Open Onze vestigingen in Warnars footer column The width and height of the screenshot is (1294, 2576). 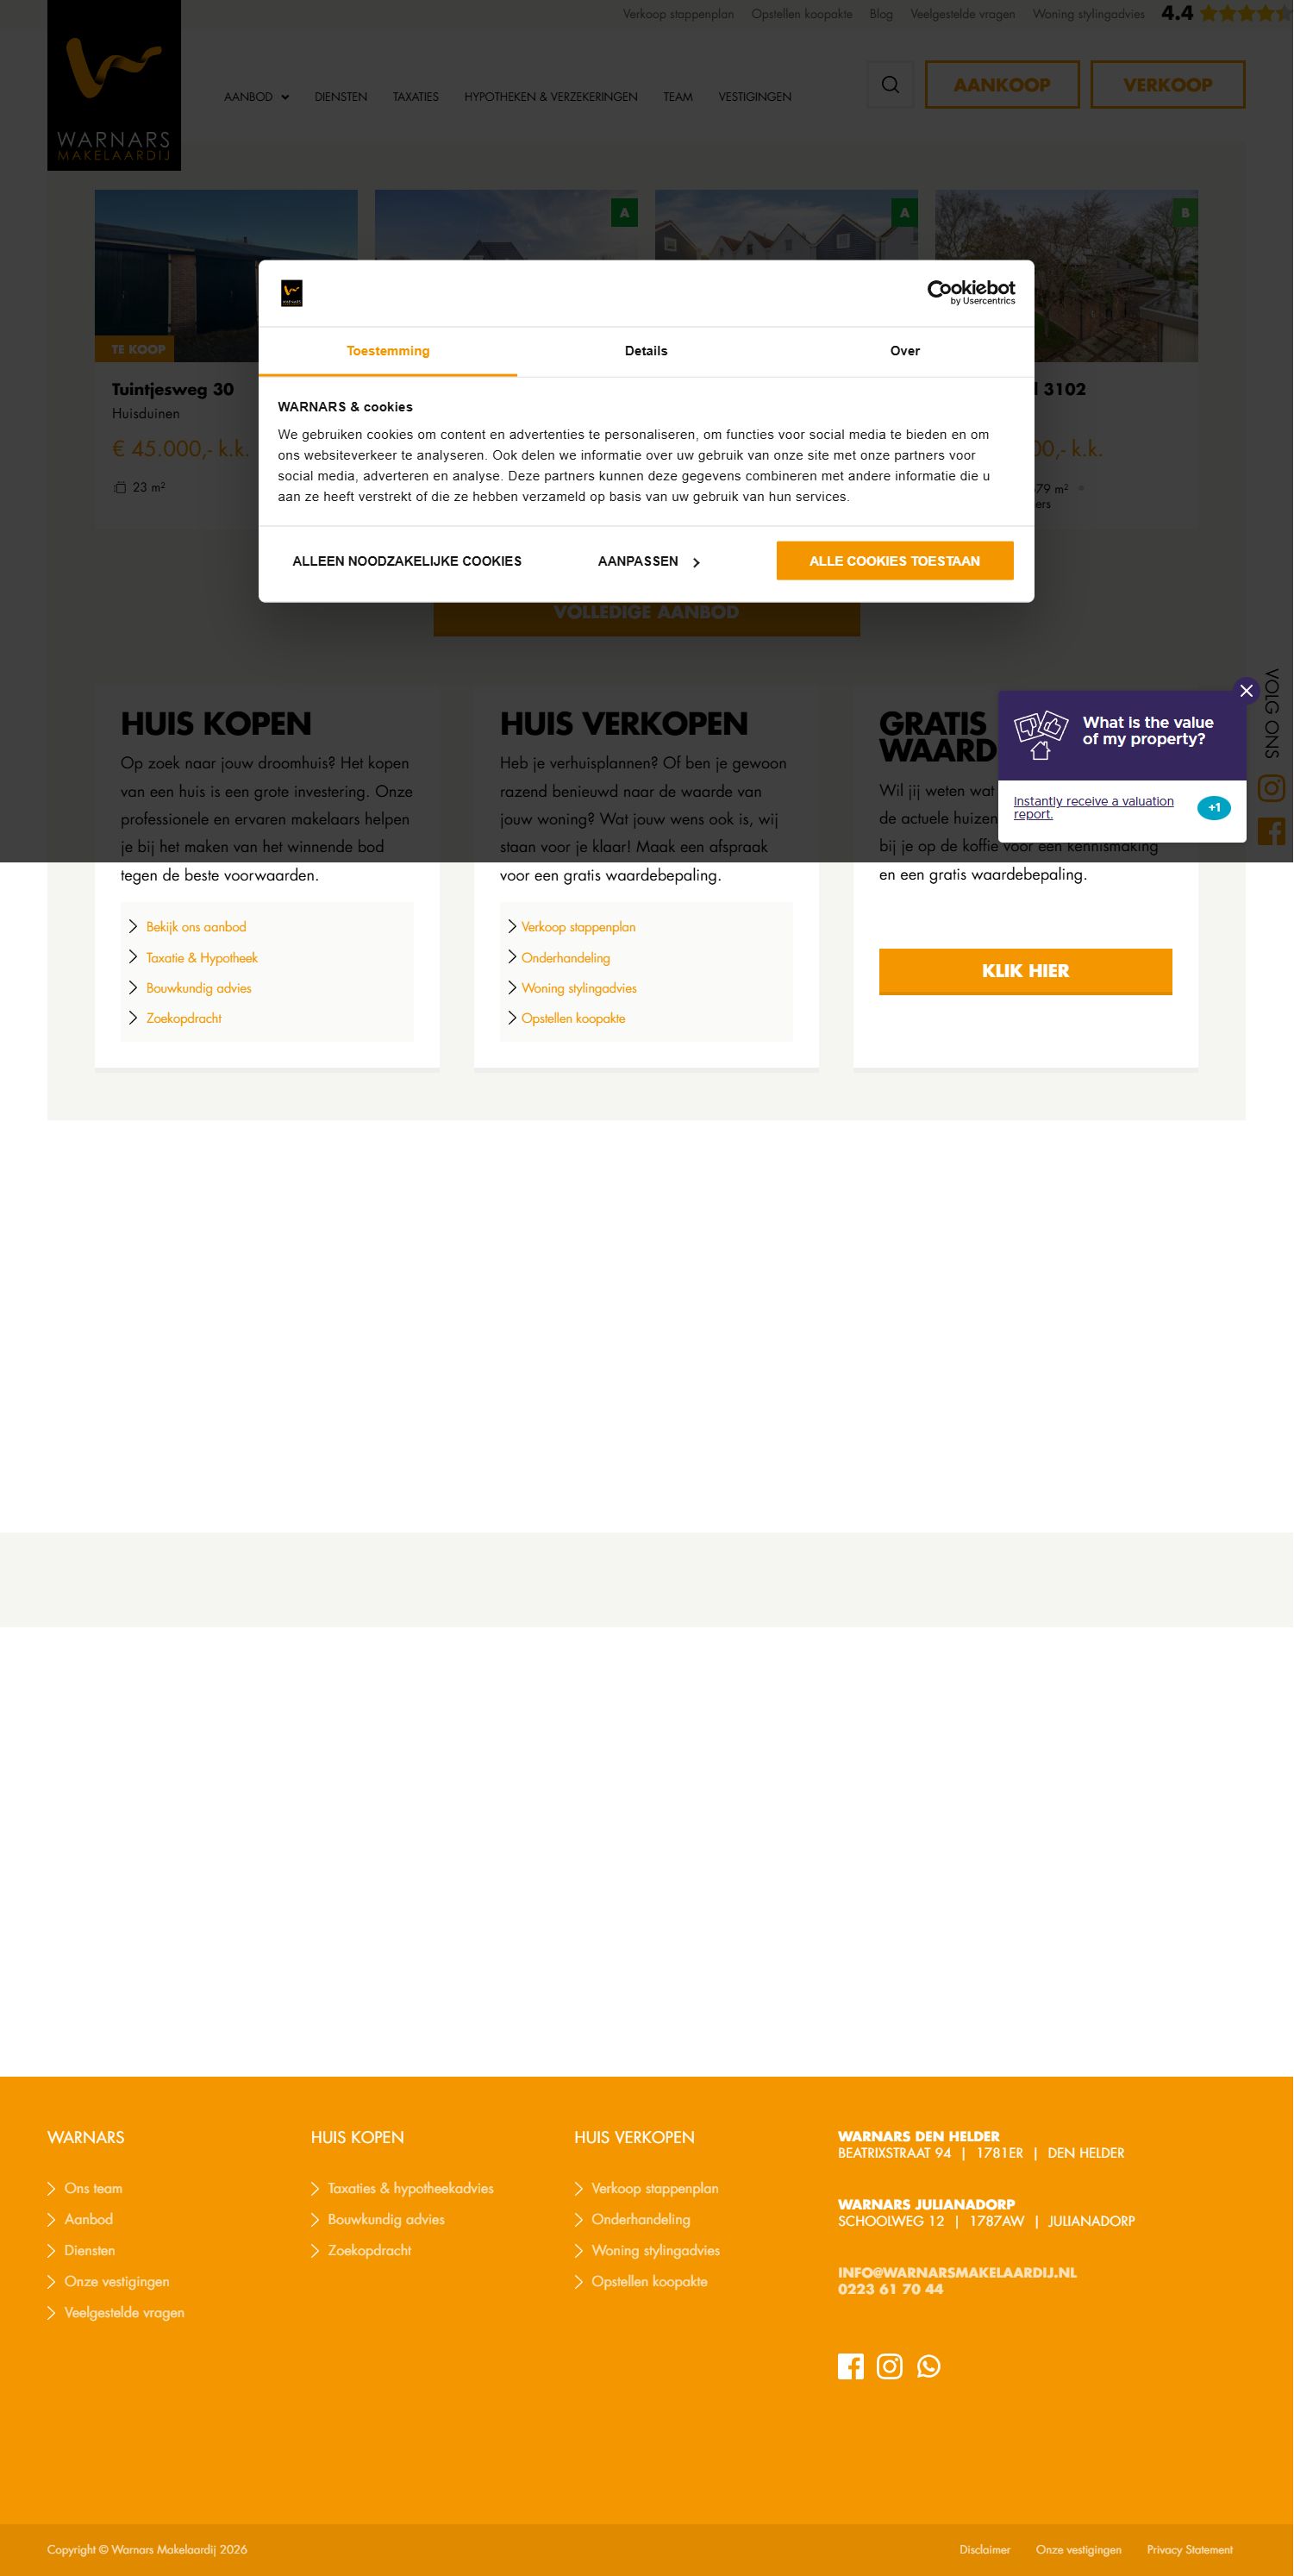click(x=117, y=2281)
